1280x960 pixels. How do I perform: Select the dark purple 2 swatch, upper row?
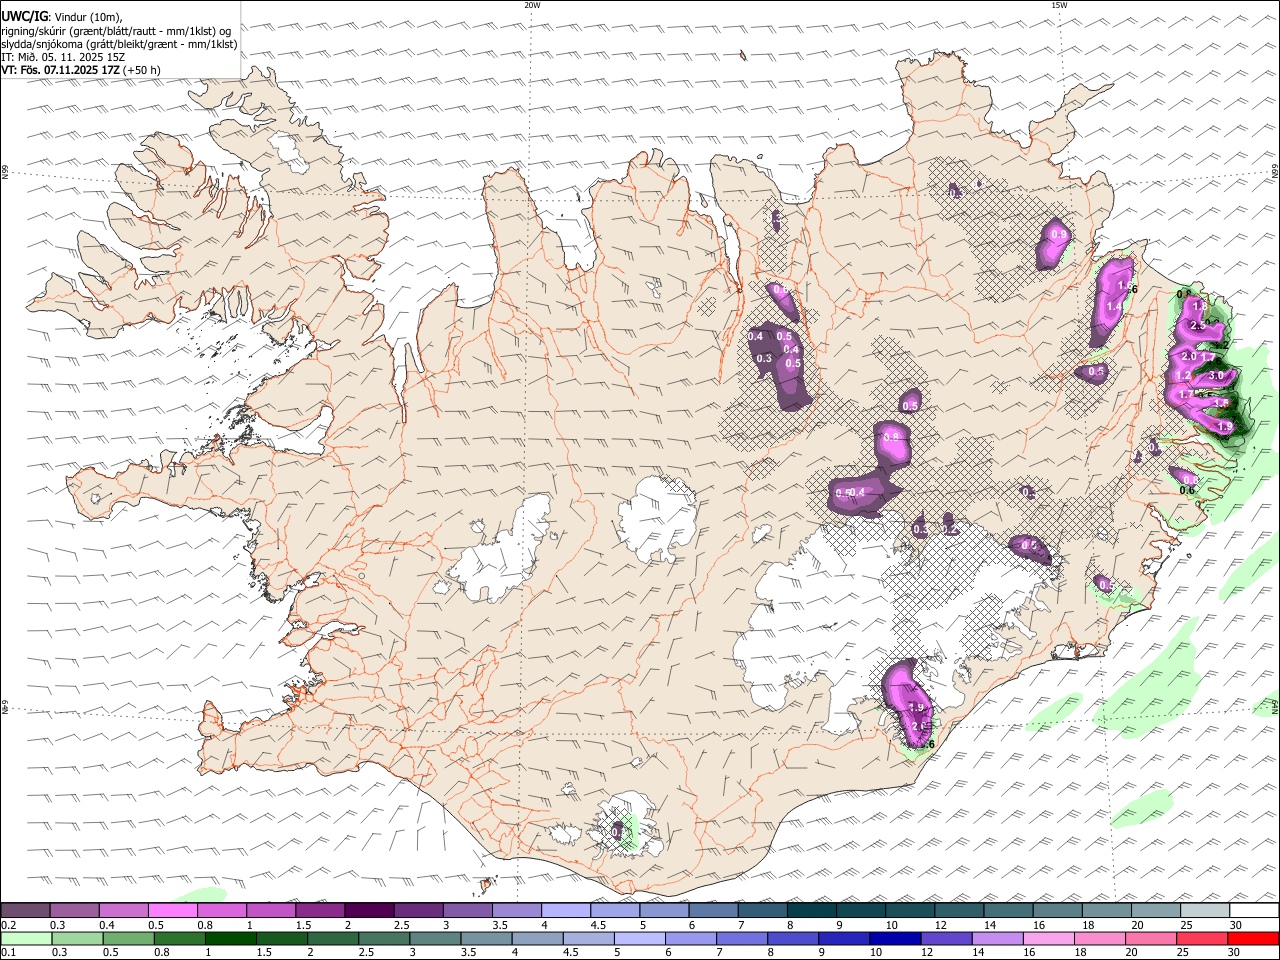(x=369, y=911)
